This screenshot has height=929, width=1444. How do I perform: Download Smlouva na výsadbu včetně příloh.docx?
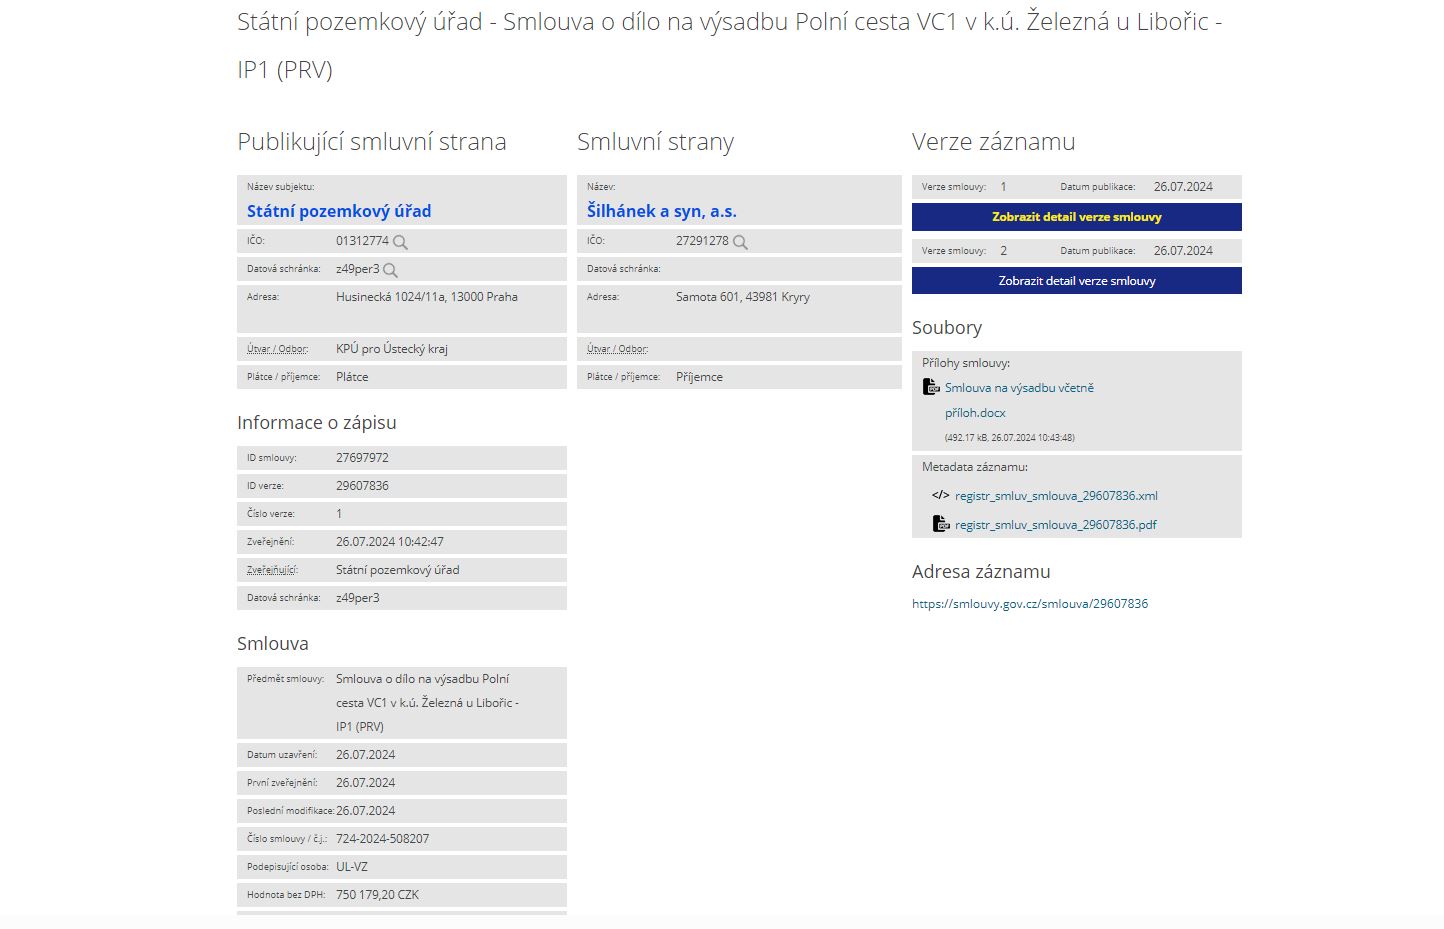pyautogui.click(x=1018, y=389)
